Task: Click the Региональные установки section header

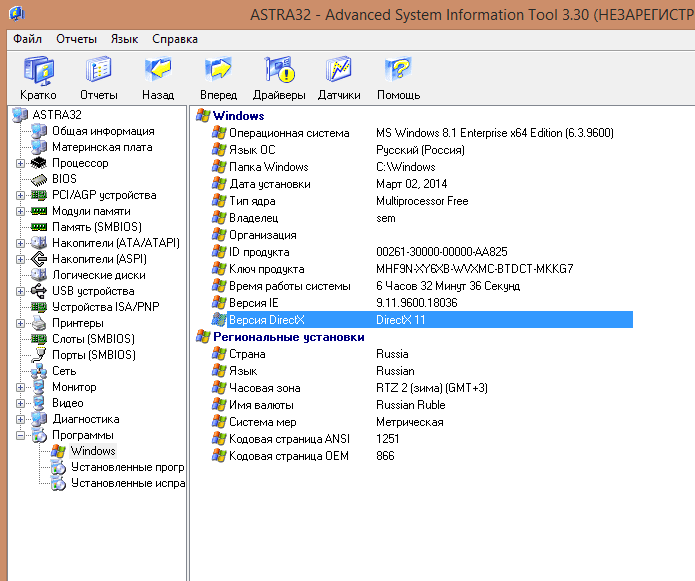Action: point(289,337)
